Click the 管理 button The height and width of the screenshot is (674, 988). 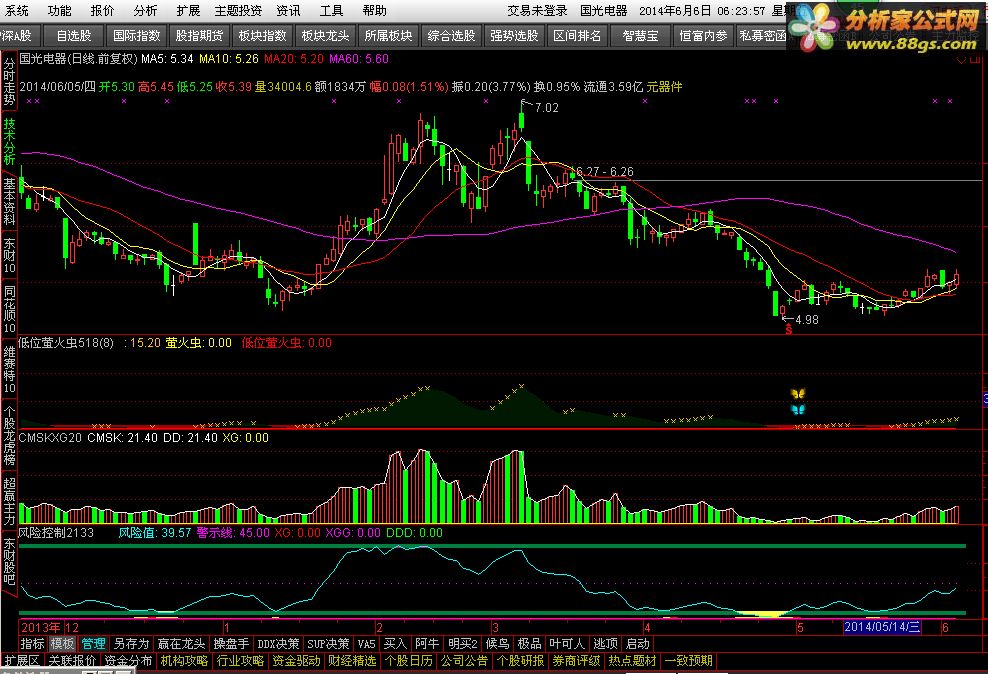click(93, 644)
